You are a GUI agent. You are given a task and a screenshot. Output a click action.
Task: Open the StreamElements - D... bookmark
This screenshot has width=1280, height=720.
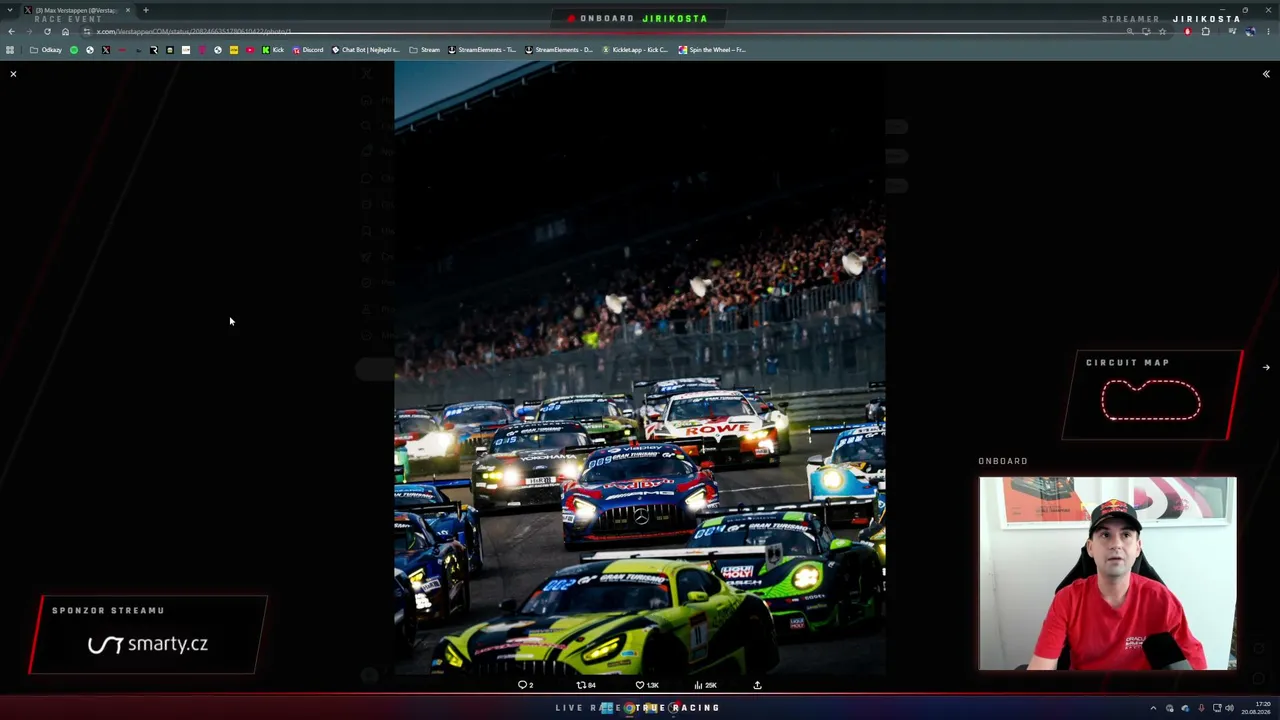pyautogui.click(x=559, y=50)
